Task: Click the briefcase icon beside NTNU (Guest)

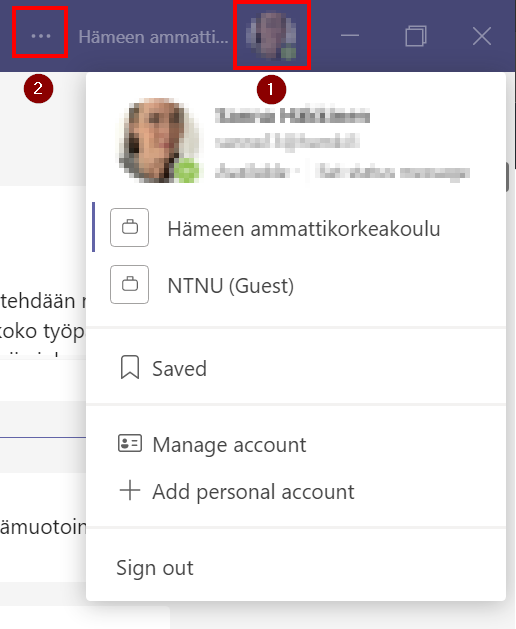Action: (x=130, y=284)
